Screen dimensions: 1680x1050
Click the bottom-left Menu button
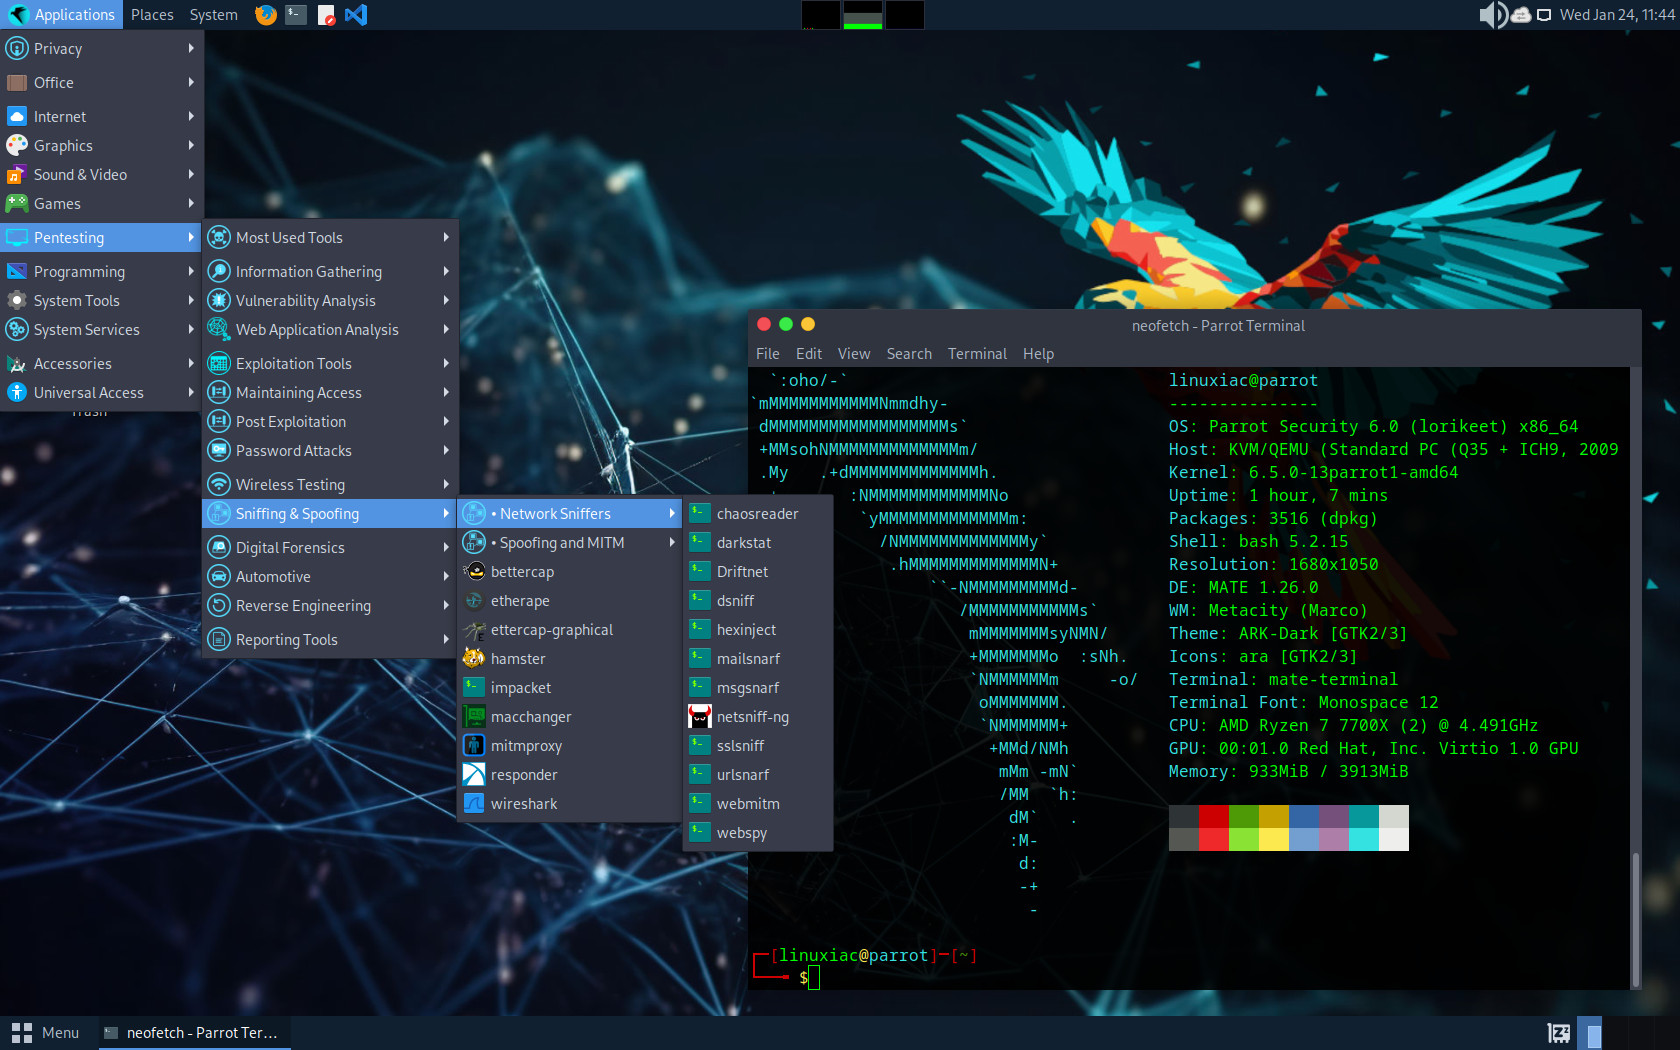(45, 1033)
